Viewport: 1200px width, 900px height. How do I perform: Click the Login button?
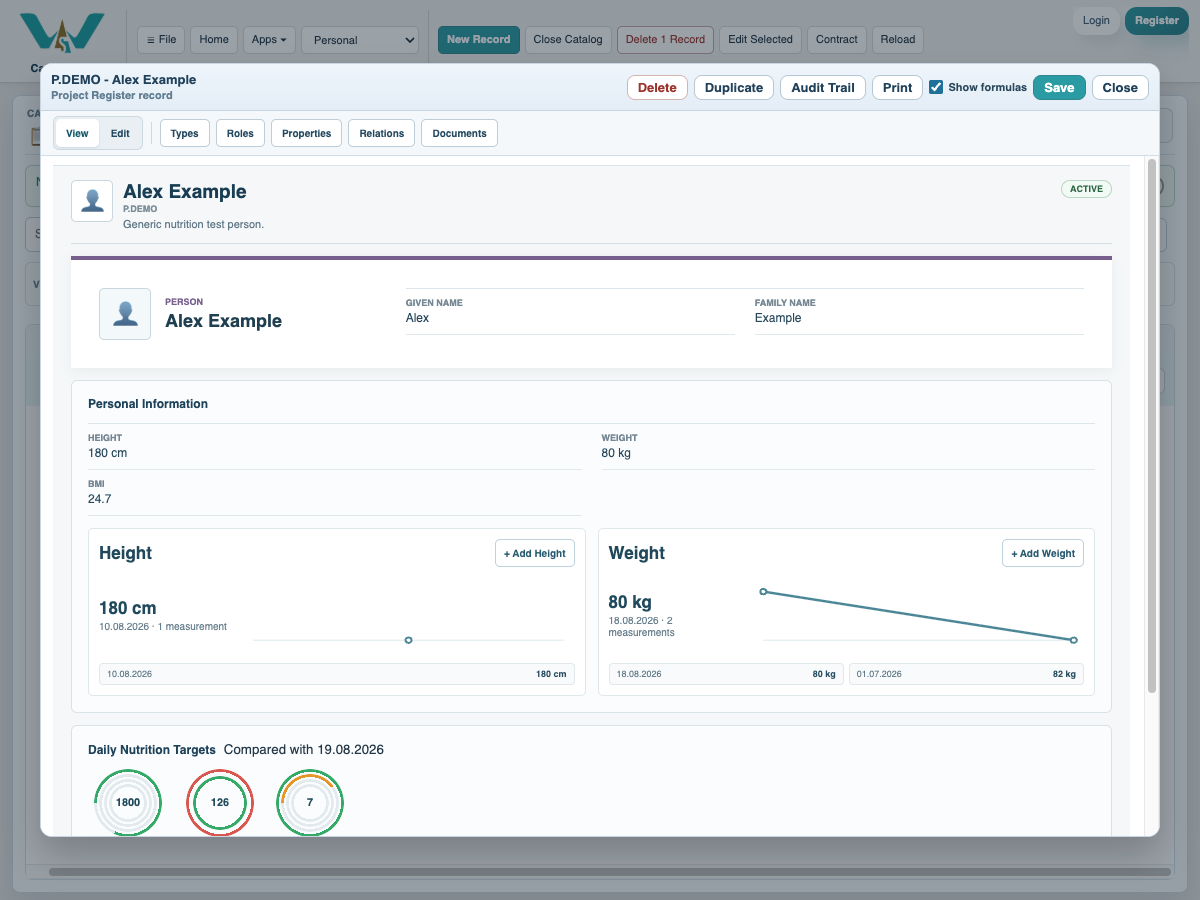[x=1096, y=20]
